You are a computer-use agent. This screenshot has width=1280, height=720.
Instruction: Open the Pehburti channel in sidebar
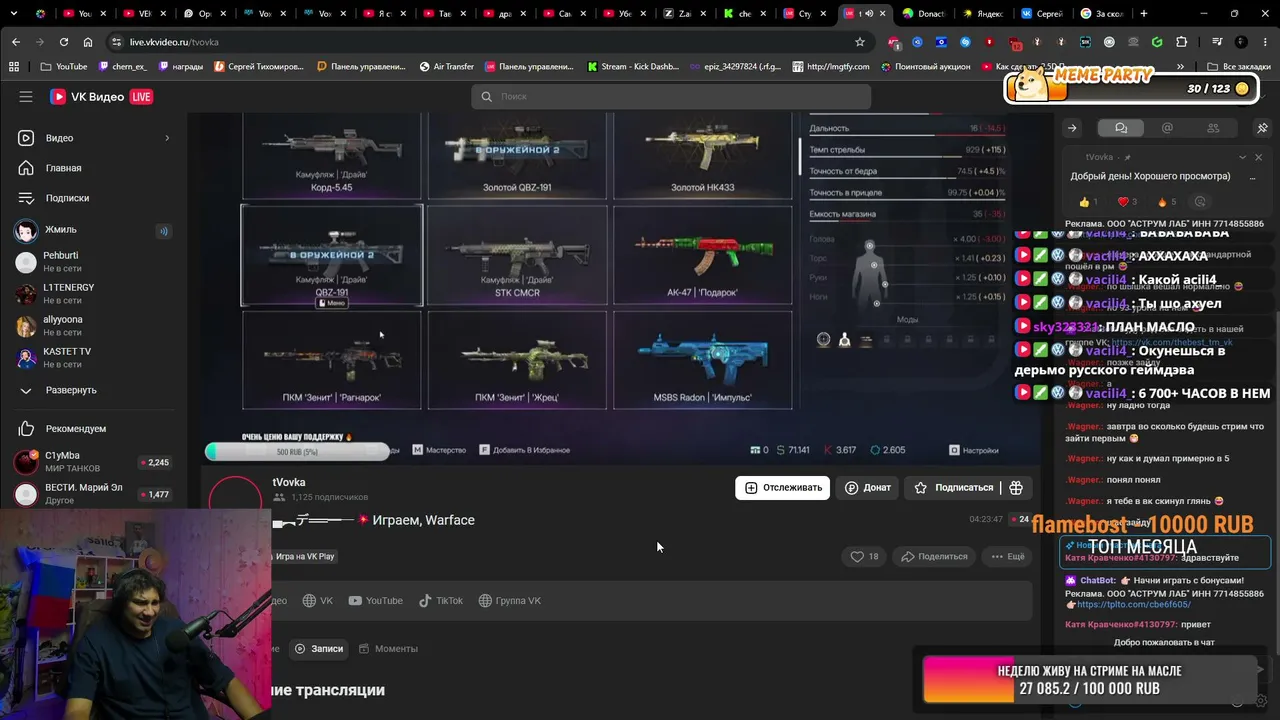95,262
